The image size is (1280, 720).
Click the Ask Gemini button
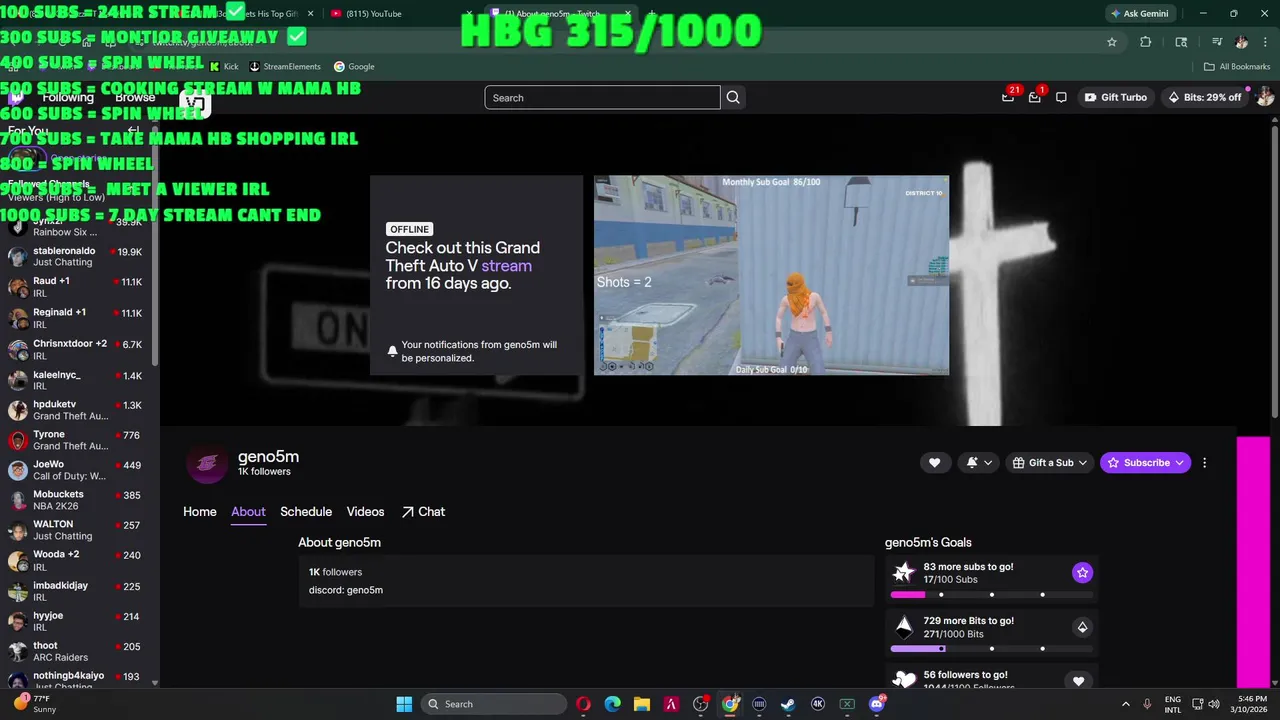tap(1142, 14)
